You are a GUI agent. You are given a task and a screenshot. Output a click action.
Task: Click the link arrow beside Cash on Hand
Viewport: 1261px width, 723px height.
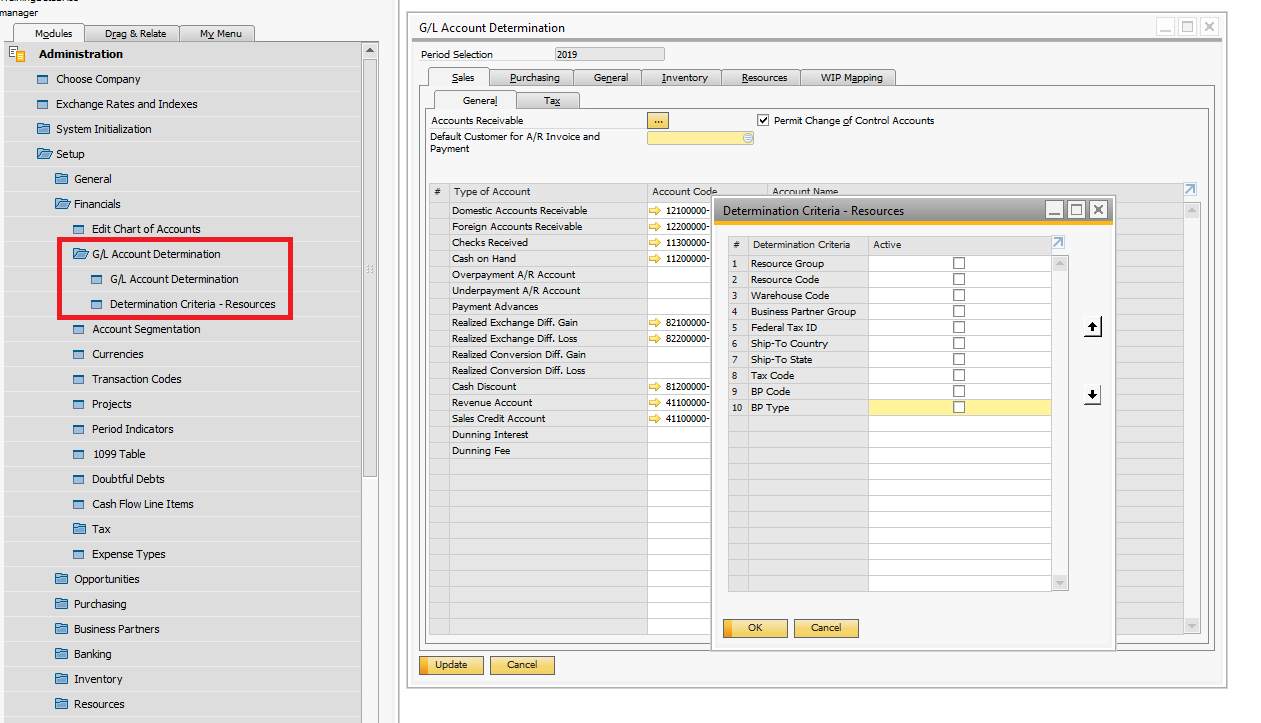655,259
